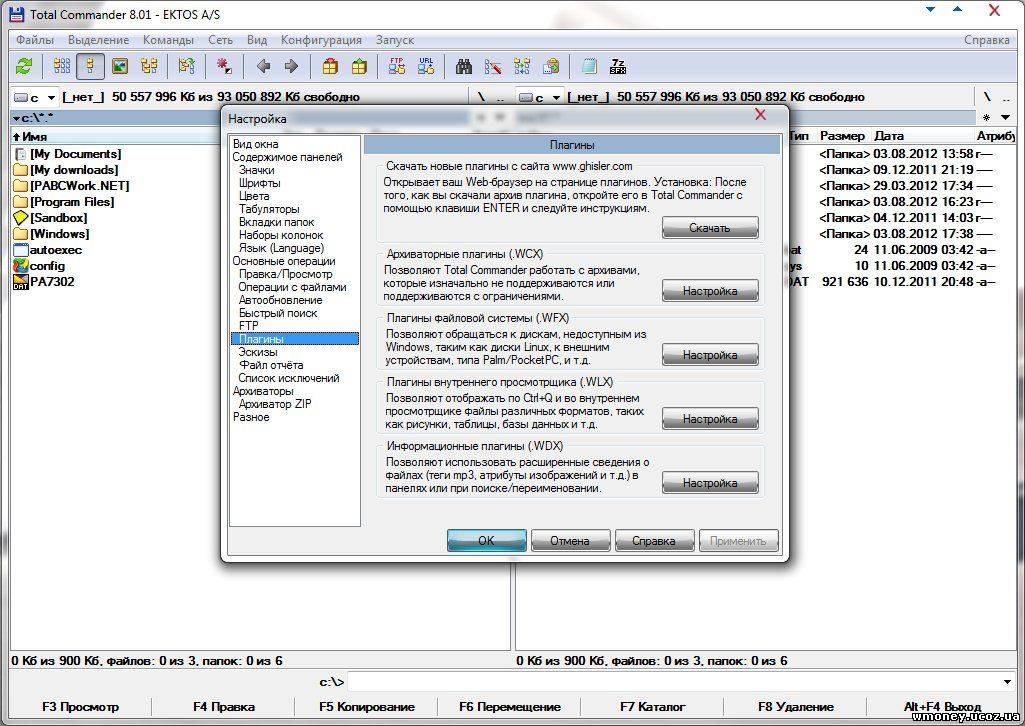The height and width of the screenshot is (726, 1025).
Task: Click the Справка button in settings dialog
Action: coord(654,540)
